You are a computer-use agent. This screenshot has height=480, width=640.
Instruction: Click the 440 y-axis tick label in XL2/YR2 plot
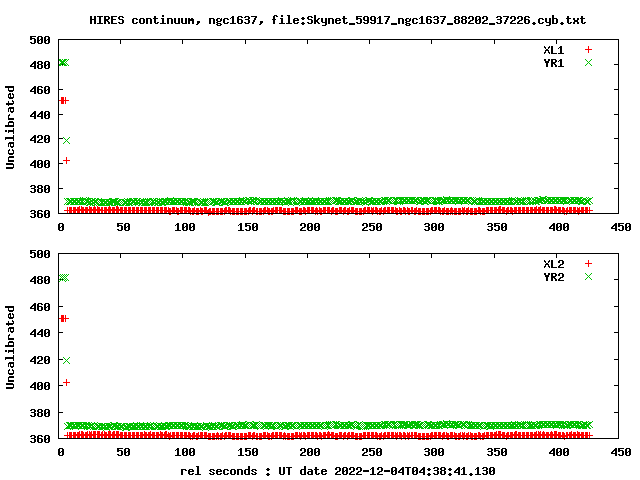point(40,333)
